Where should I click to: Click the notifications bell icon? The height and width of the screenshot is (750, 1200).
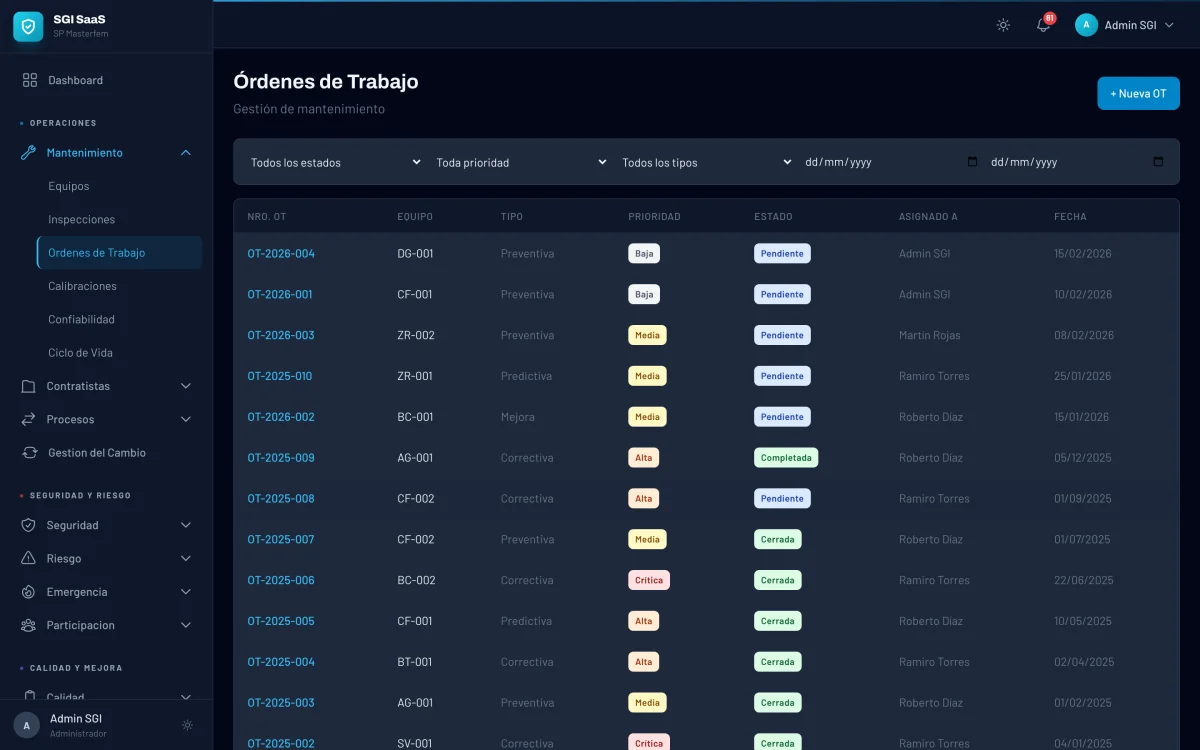[x=1043, y=25]
